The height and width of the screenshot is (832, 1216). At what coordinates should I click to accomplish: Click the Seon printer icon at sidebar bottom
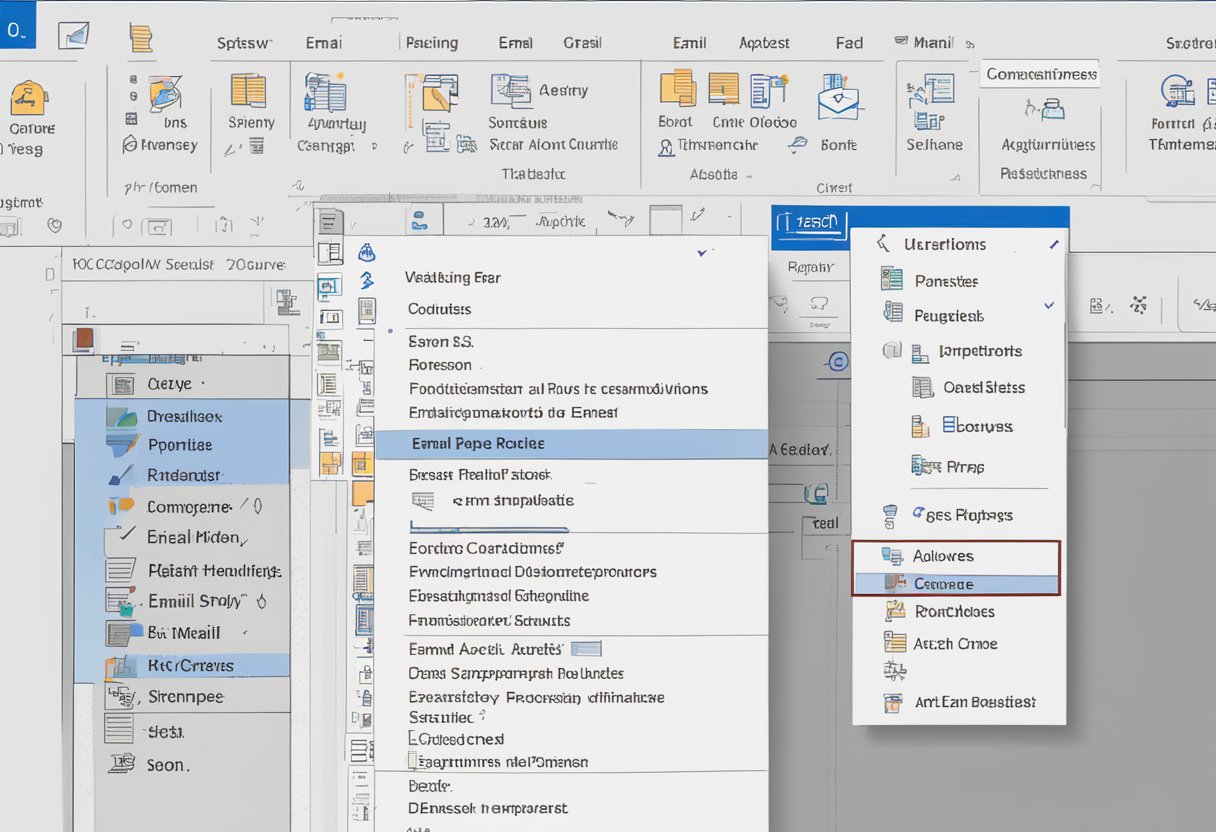click(x=120, y=764)
